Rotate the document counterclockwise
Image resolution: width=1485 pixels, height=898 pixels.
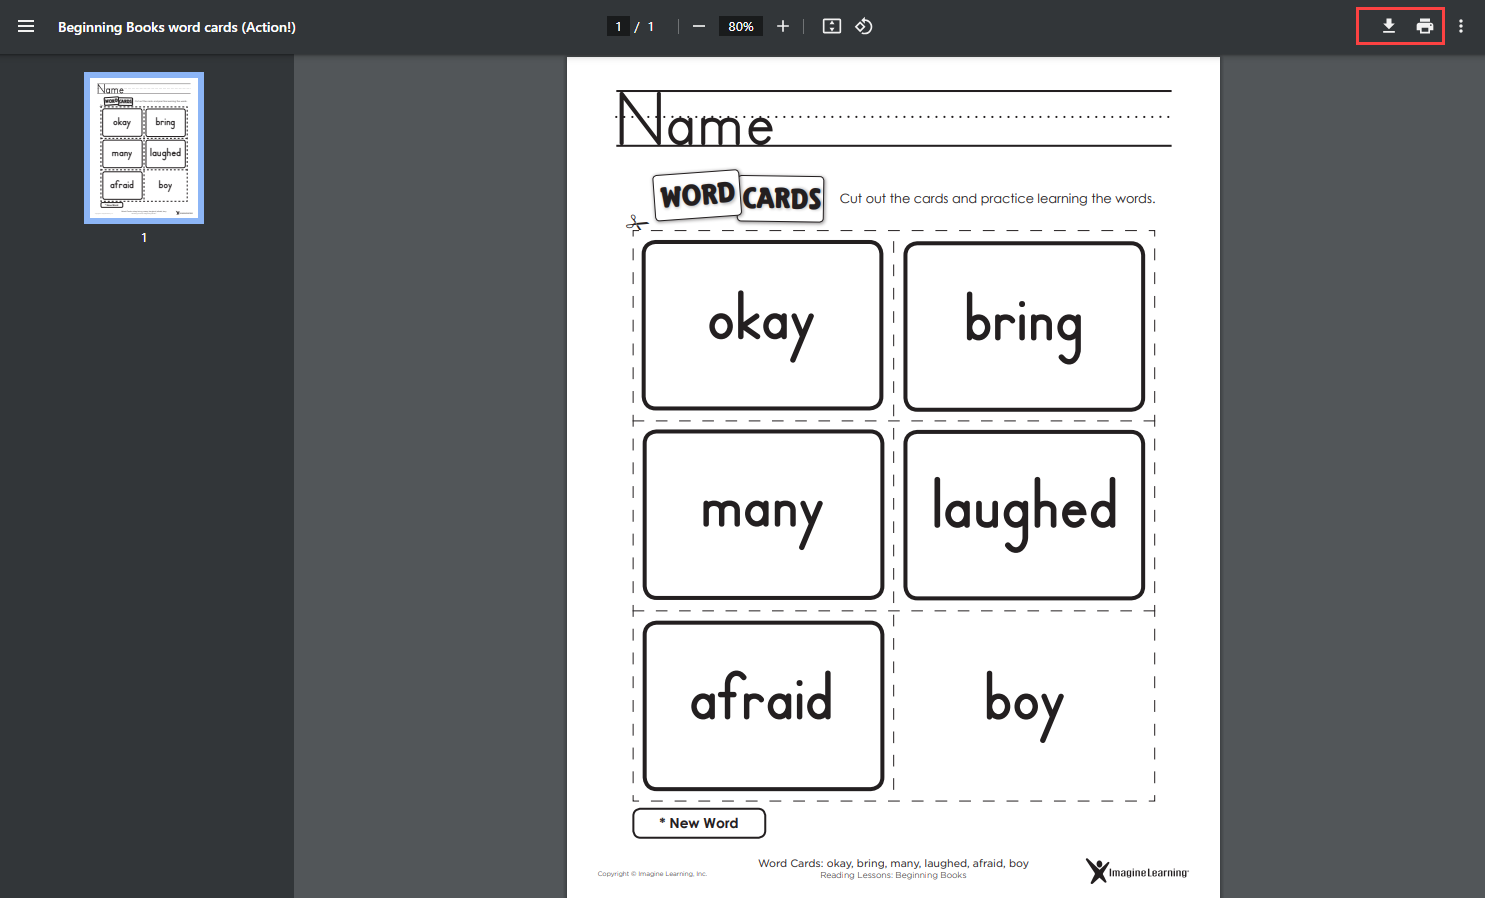click(864, 27)
